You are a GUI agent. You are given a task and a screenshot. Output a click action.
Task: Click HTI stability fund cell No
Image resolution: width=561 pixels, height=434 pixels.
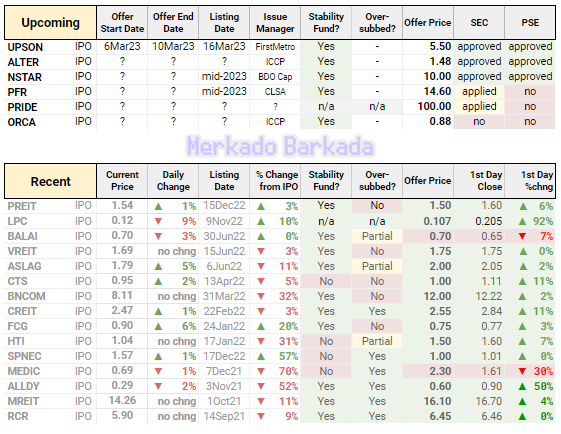(x=326, y=342)
